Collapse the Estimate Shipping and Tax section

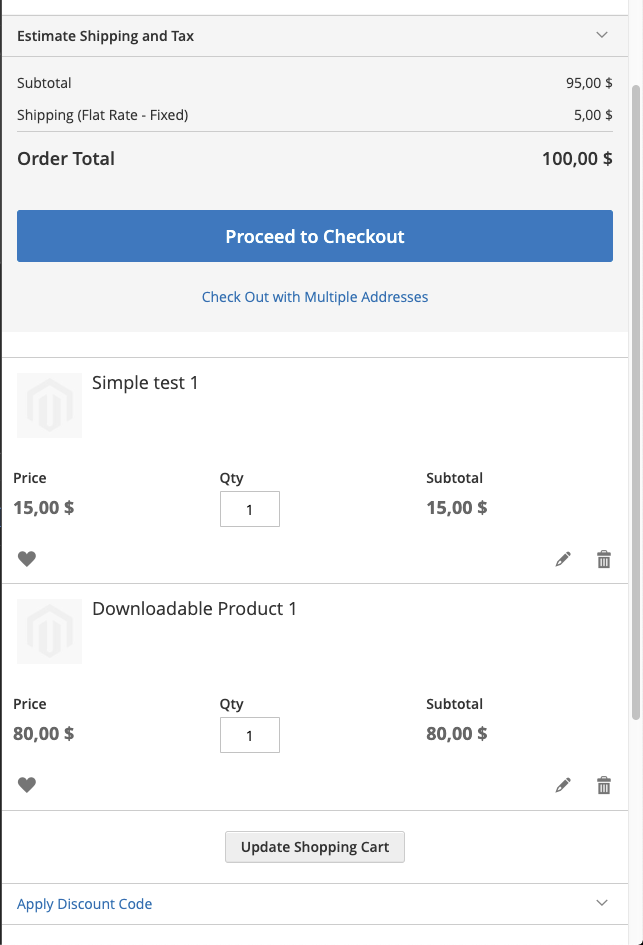(602, 35)
